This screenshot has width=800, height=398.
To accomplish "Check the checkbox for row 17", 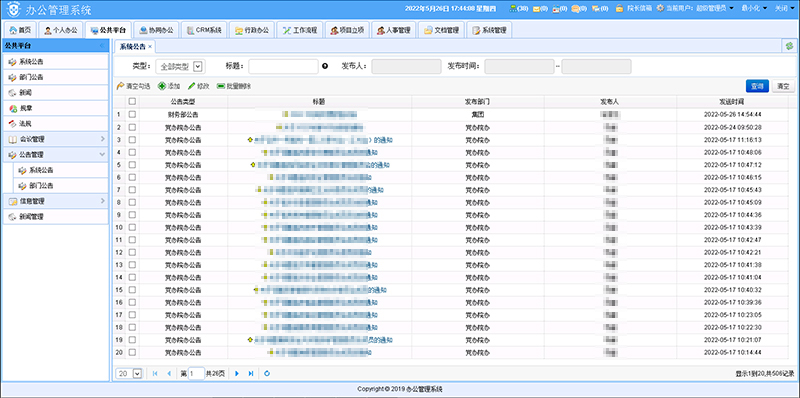I will (x=132, y=314).
